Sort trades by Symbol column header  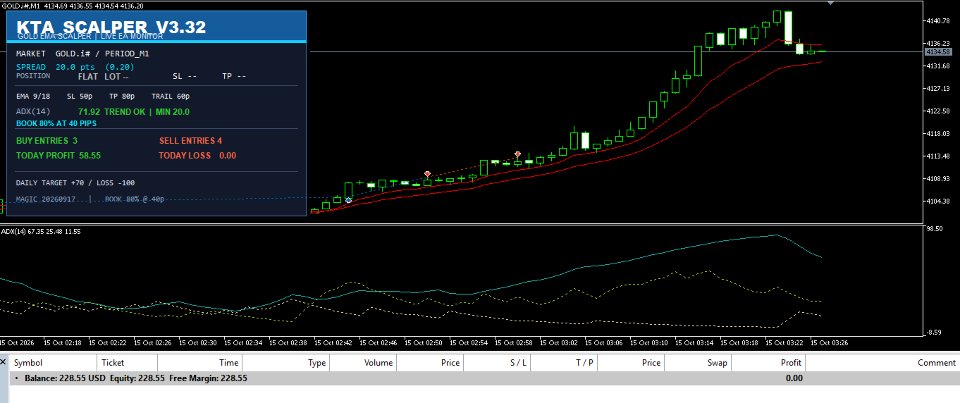(54, 363)
